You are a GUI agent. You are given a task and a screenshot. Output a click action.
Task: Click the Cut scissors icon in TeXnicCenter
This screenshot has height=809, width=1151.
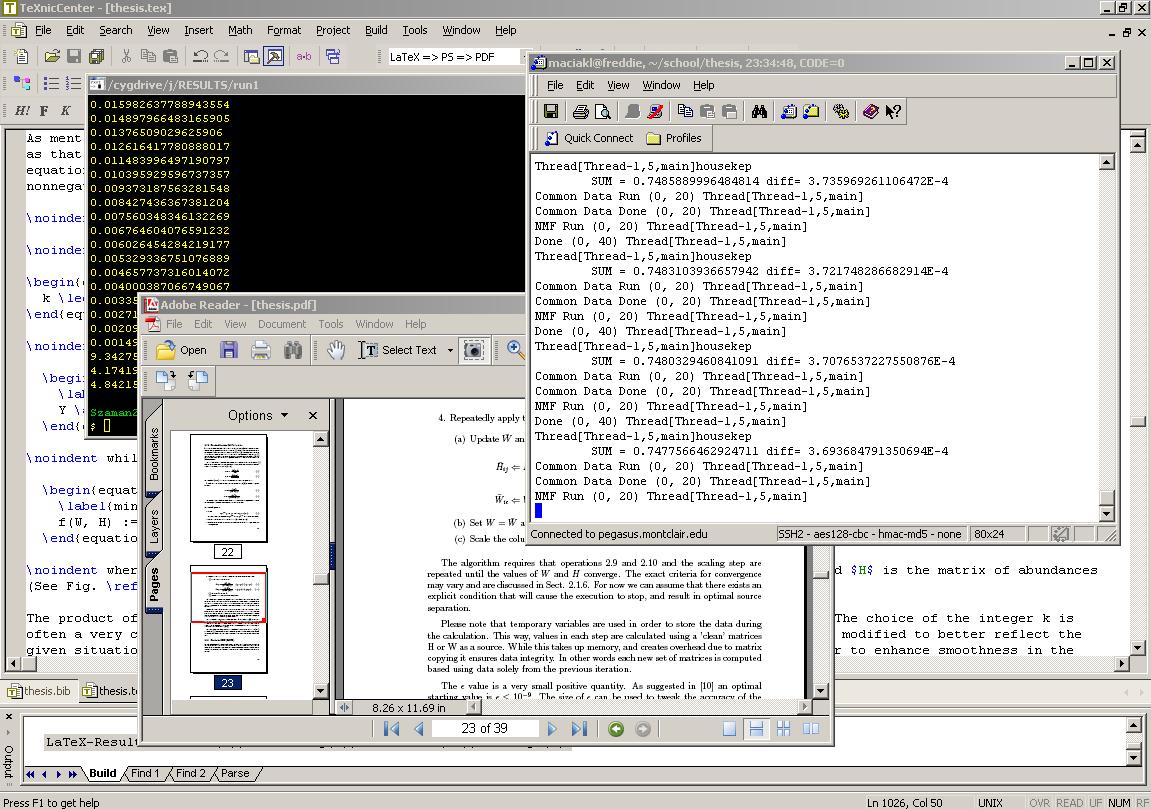click(126, 57)
